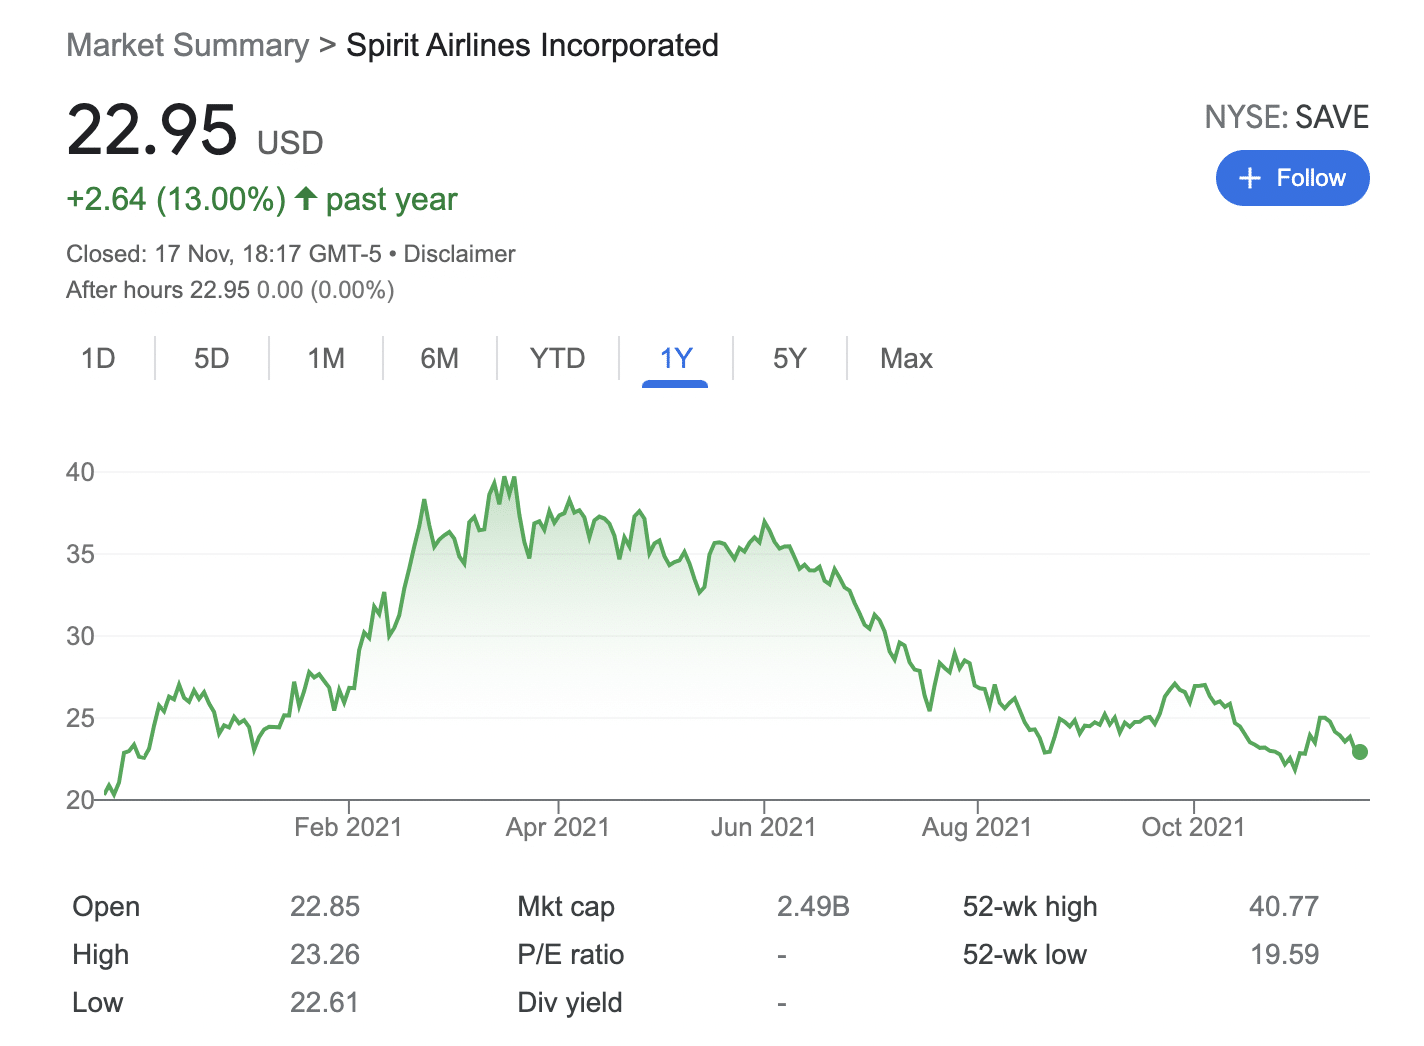
Task: Click the green end-point dot on chart
Action: [1359, 752]
